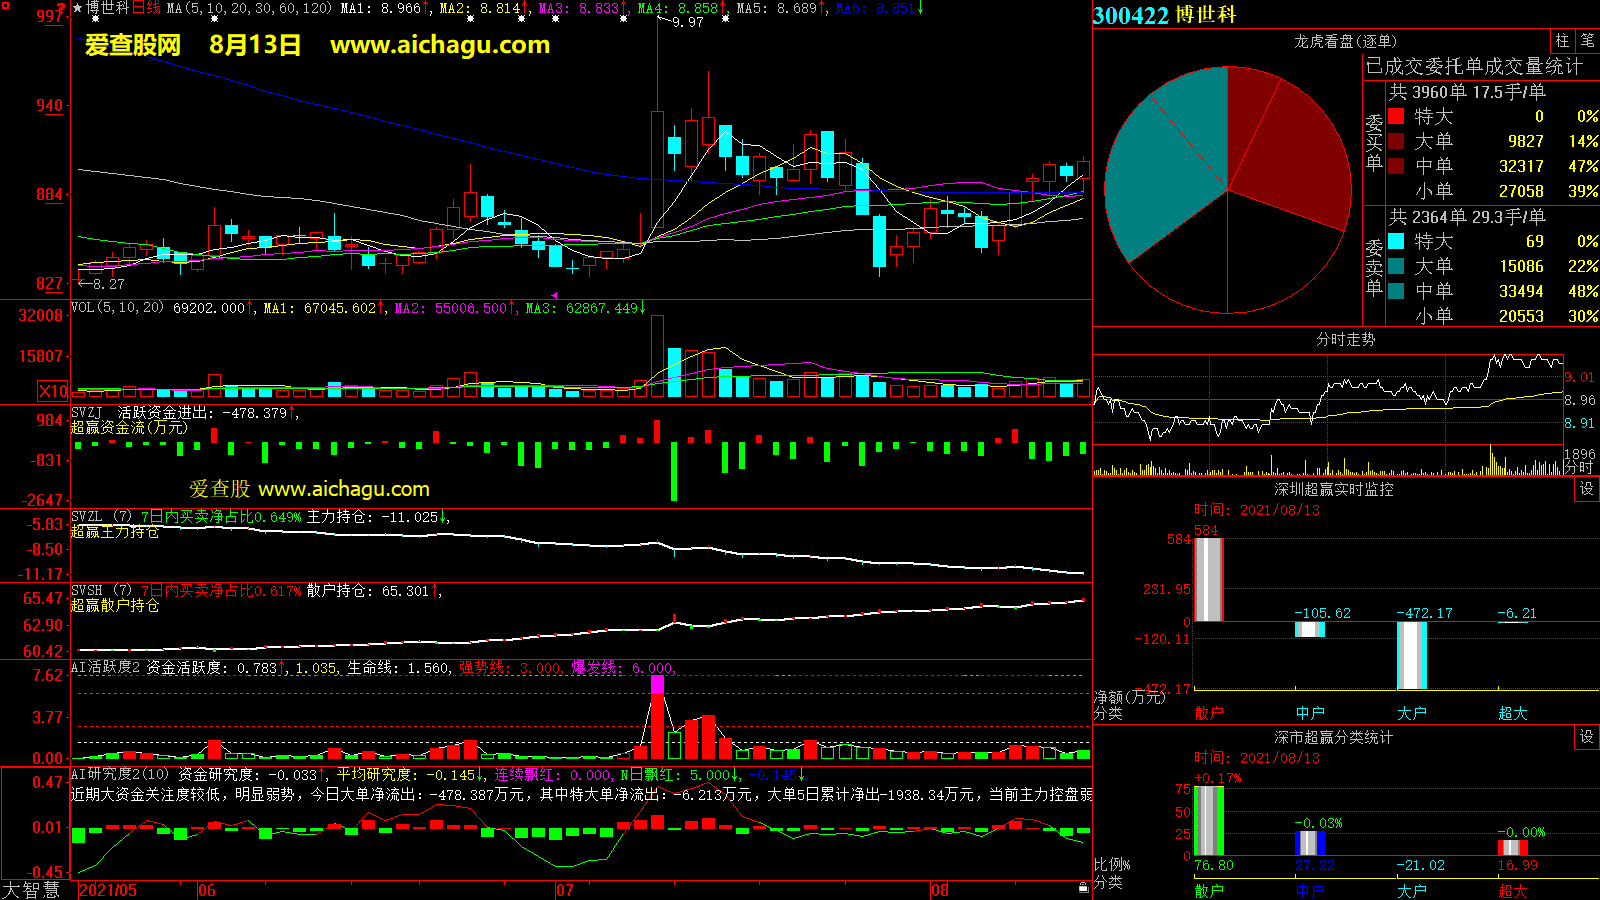Click the small red square in top-left corner
The image size is (1600, 900).
coord(6,6)
